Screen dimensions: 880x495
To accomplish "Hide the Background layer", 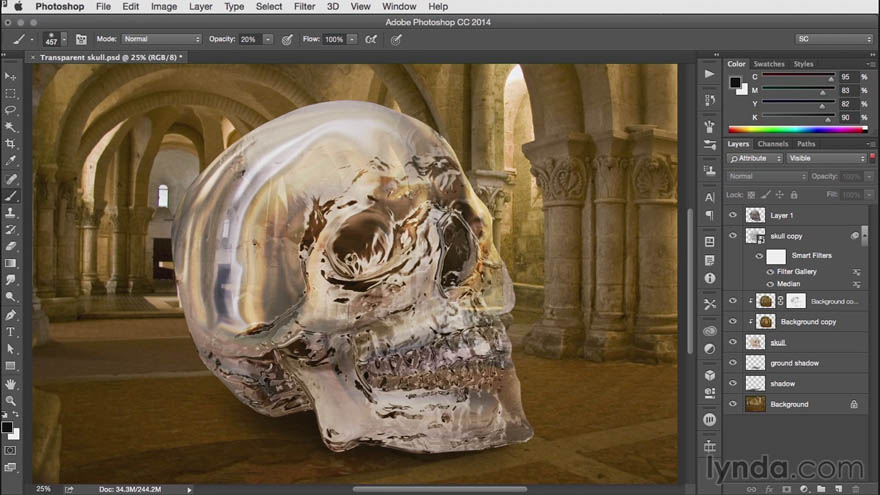I will pos(732,404).
